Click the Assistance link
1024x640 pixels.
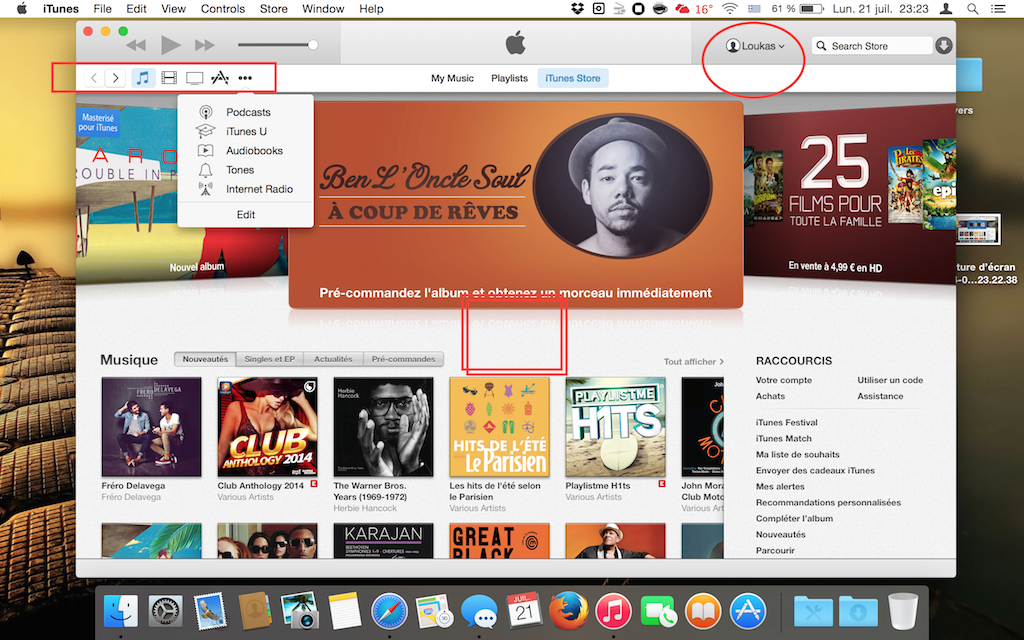point(880,396)
